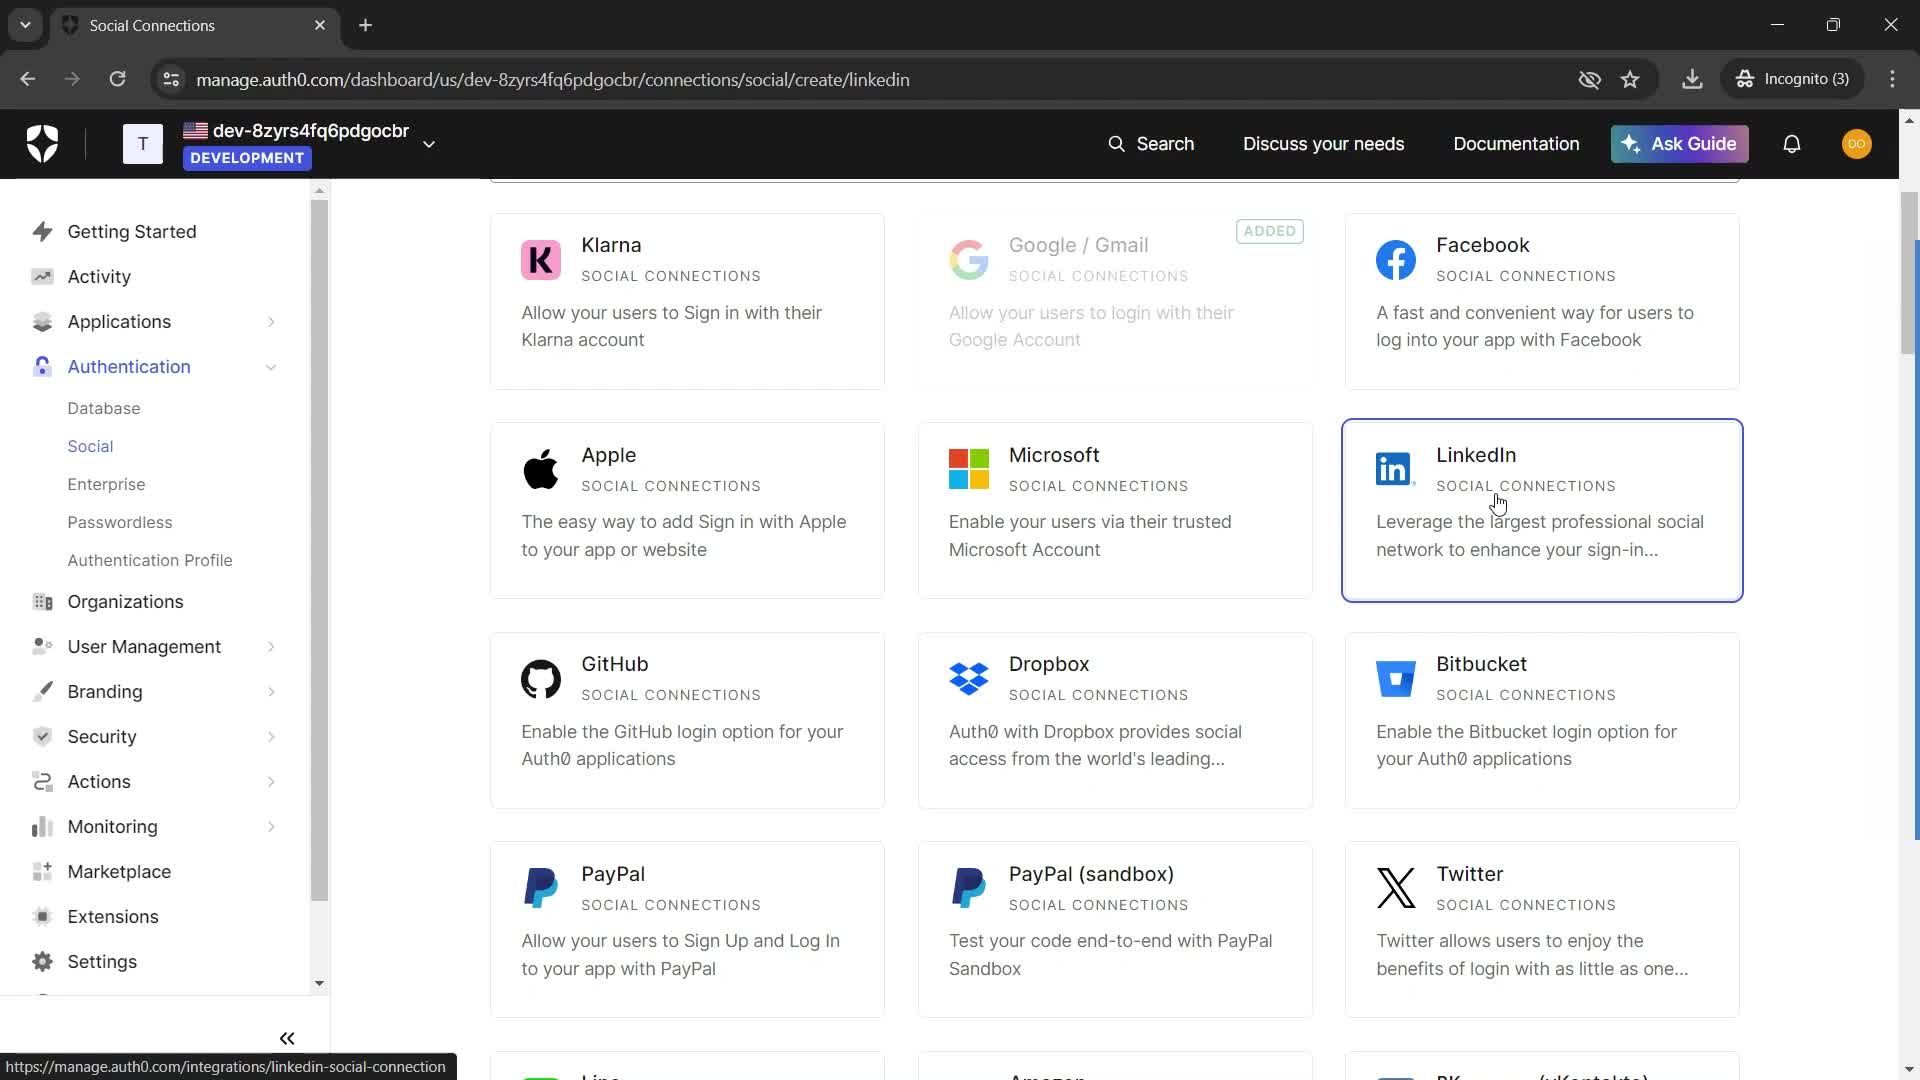Select the PayPal connection card

point(687,929)
